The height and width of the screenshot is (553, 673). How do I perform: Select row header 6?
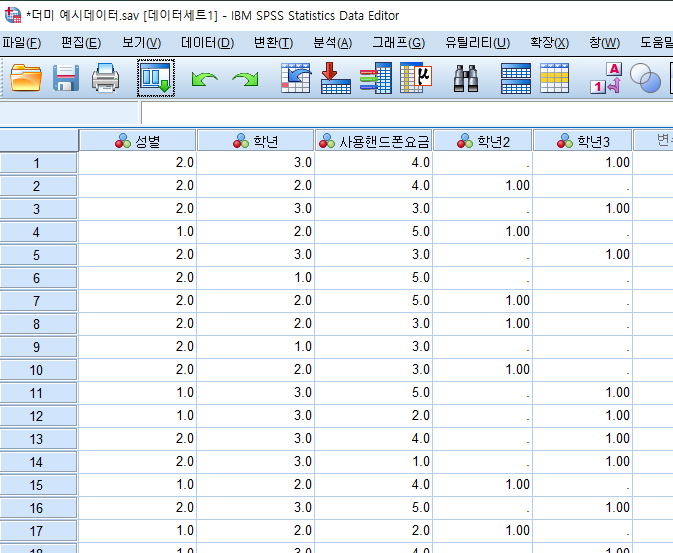(x=38, y=278)
